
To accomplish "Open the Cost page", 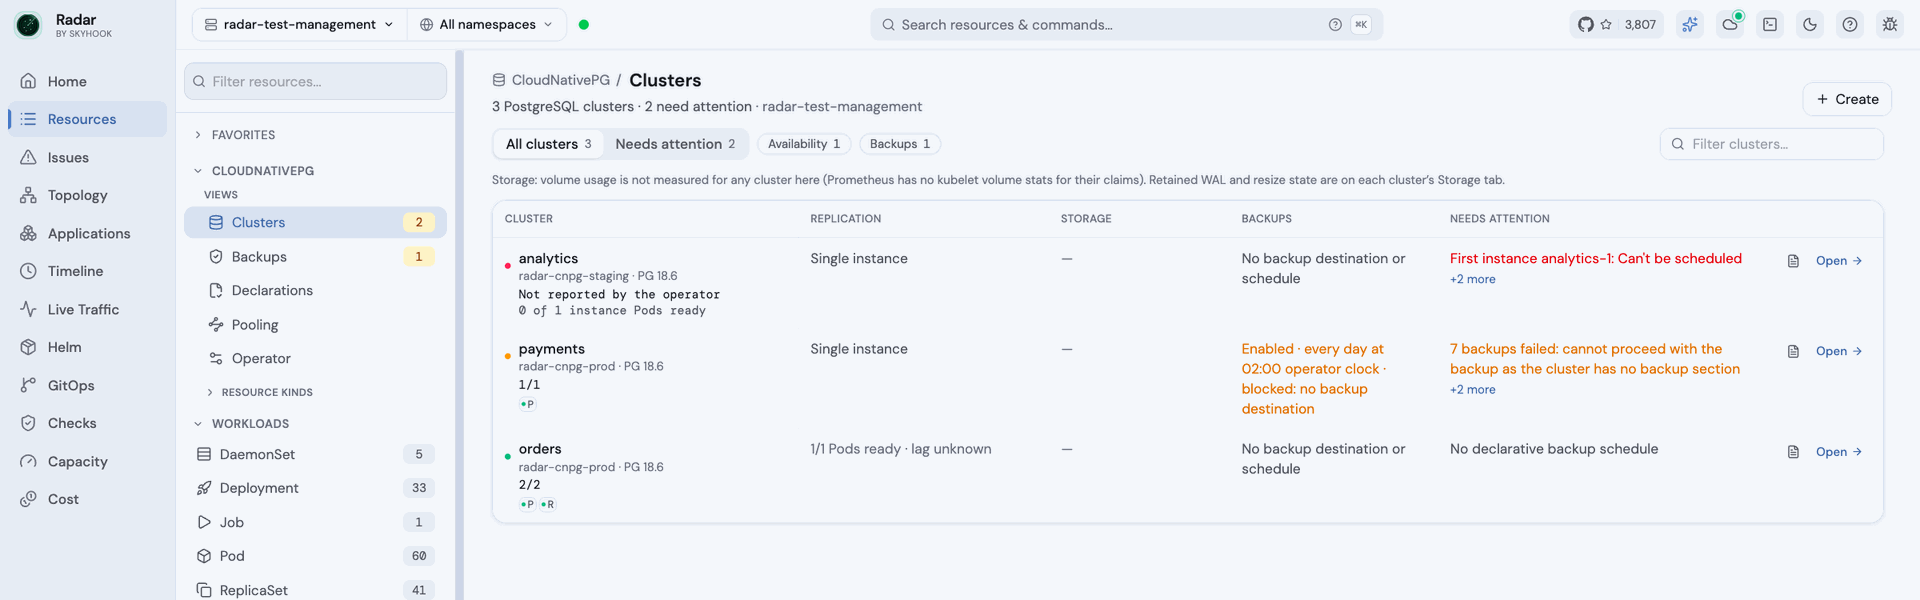I will click(x=87, y=499).
